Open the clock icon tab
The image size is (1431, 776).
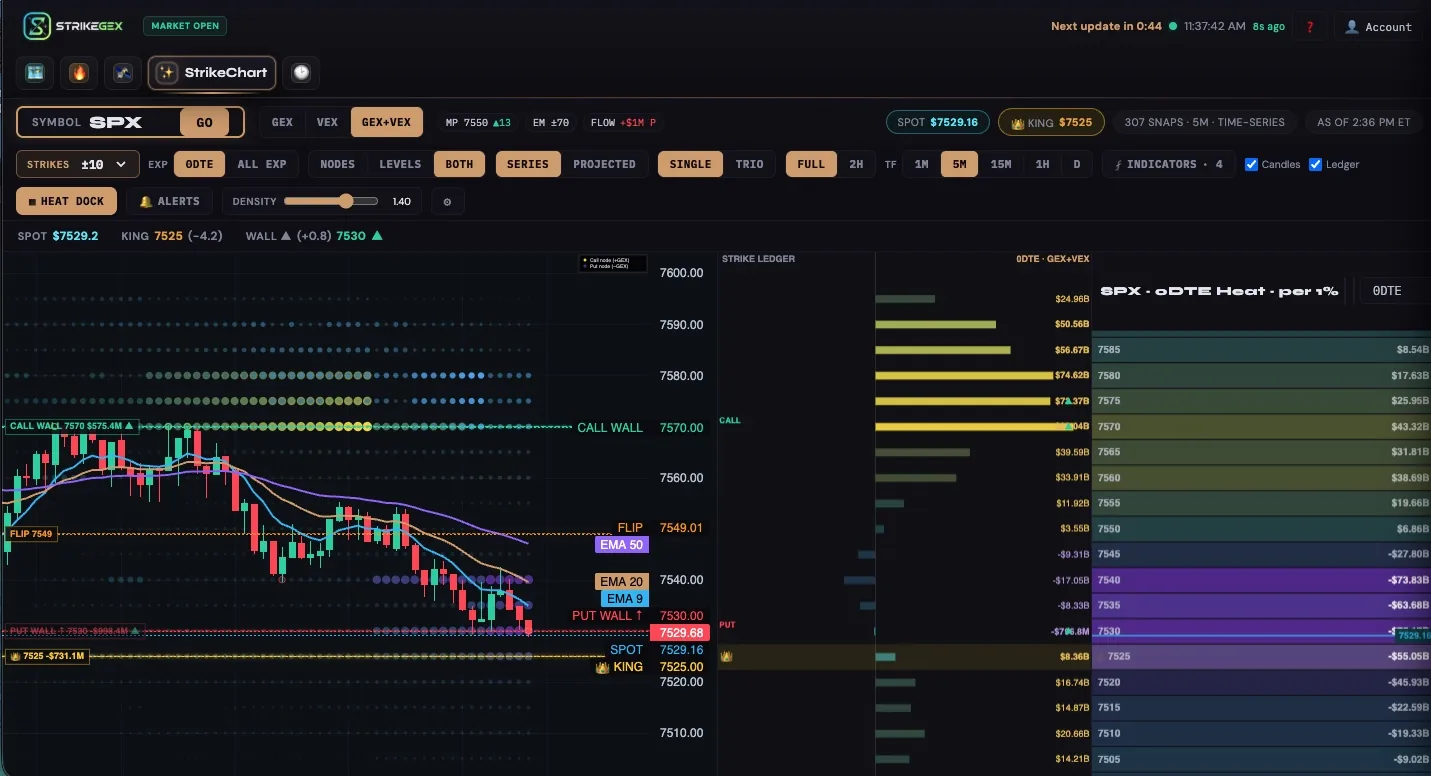click(x=301, y=73)
